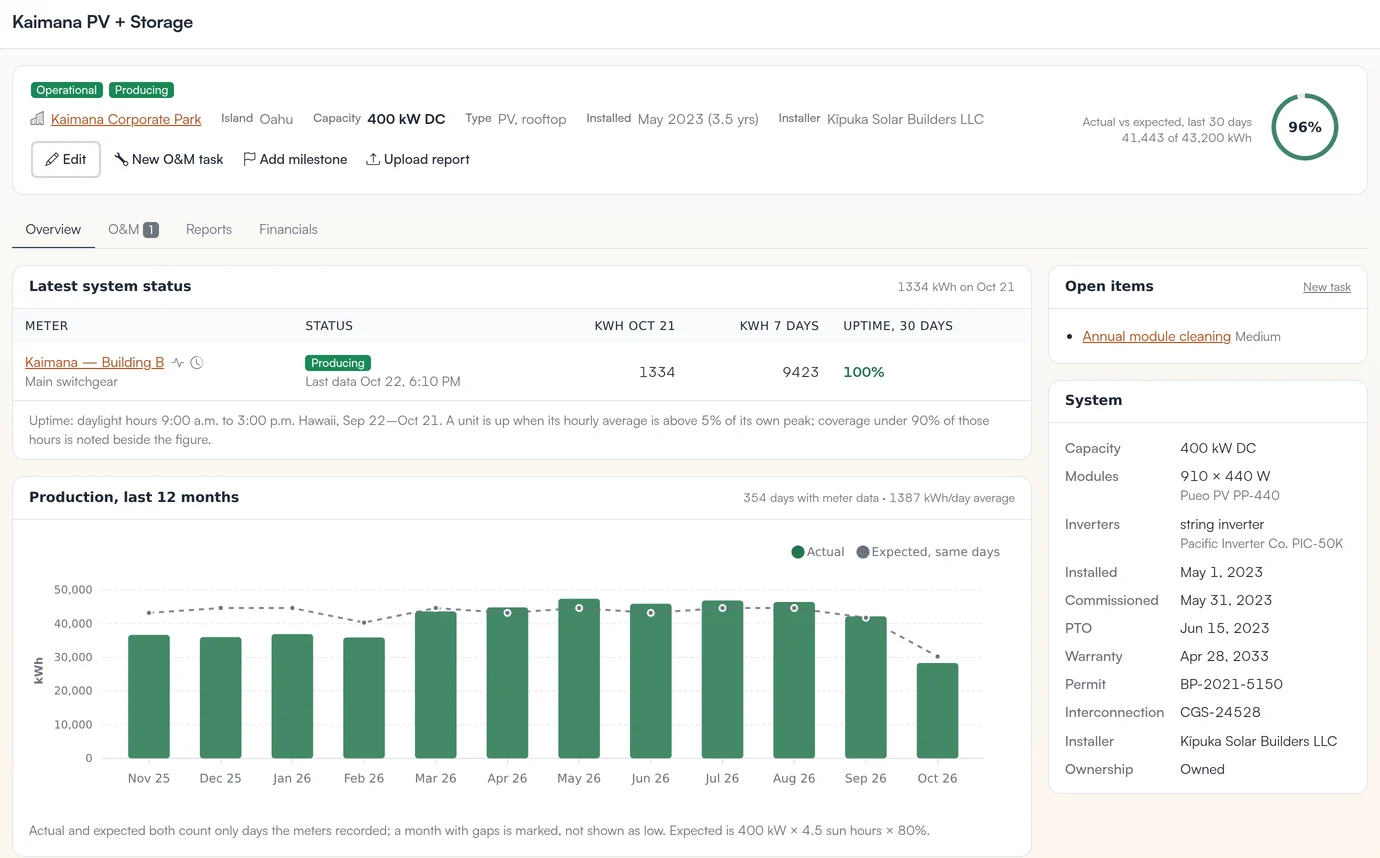Click the wrench icon for New O&M task

pos(121,159)
